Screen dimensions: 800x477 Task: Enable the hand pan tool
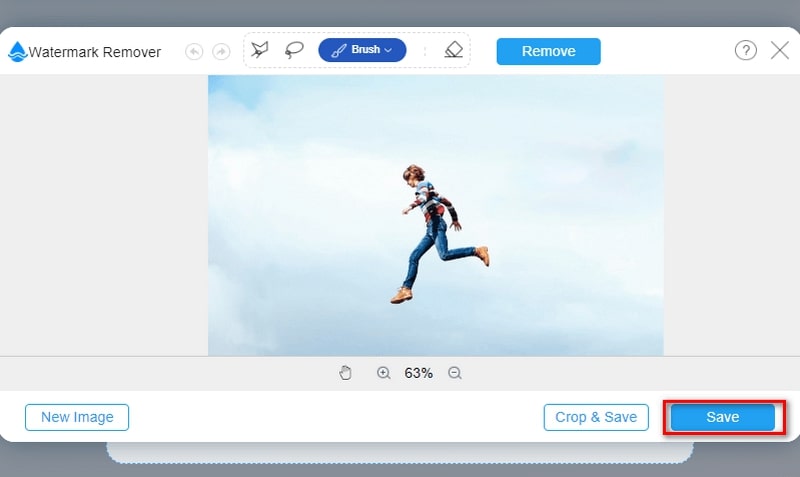346,373
